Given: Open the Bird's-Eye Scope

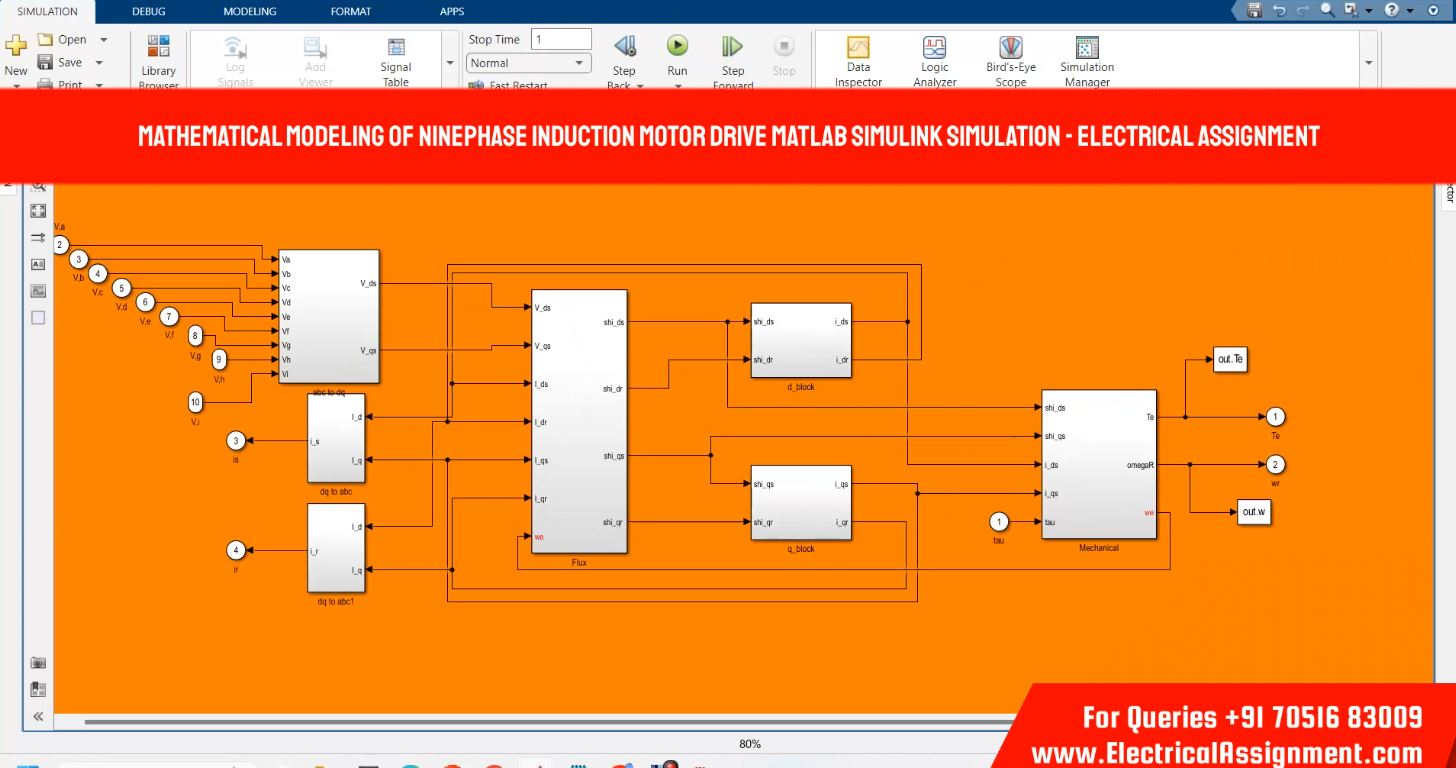Looking at the screenshot, I should (1010, 50).
